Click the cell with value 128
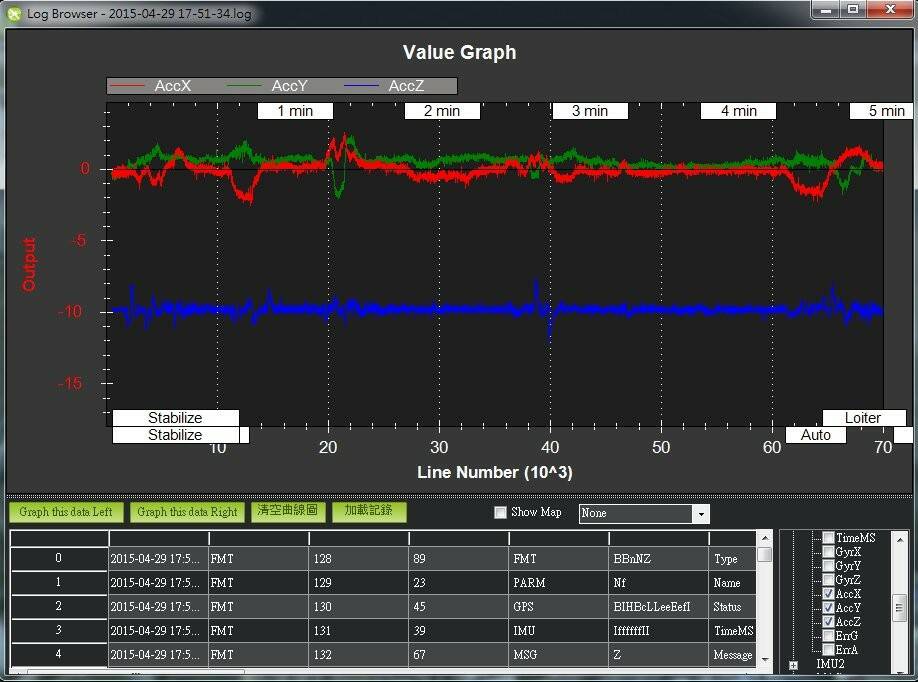 click(x=358, y=558)
